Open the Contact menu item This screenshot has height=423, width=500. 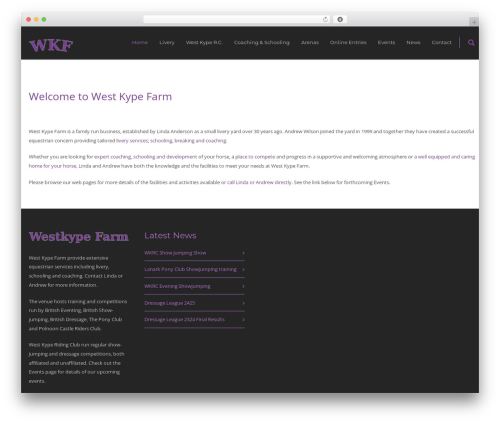(441, 42)
